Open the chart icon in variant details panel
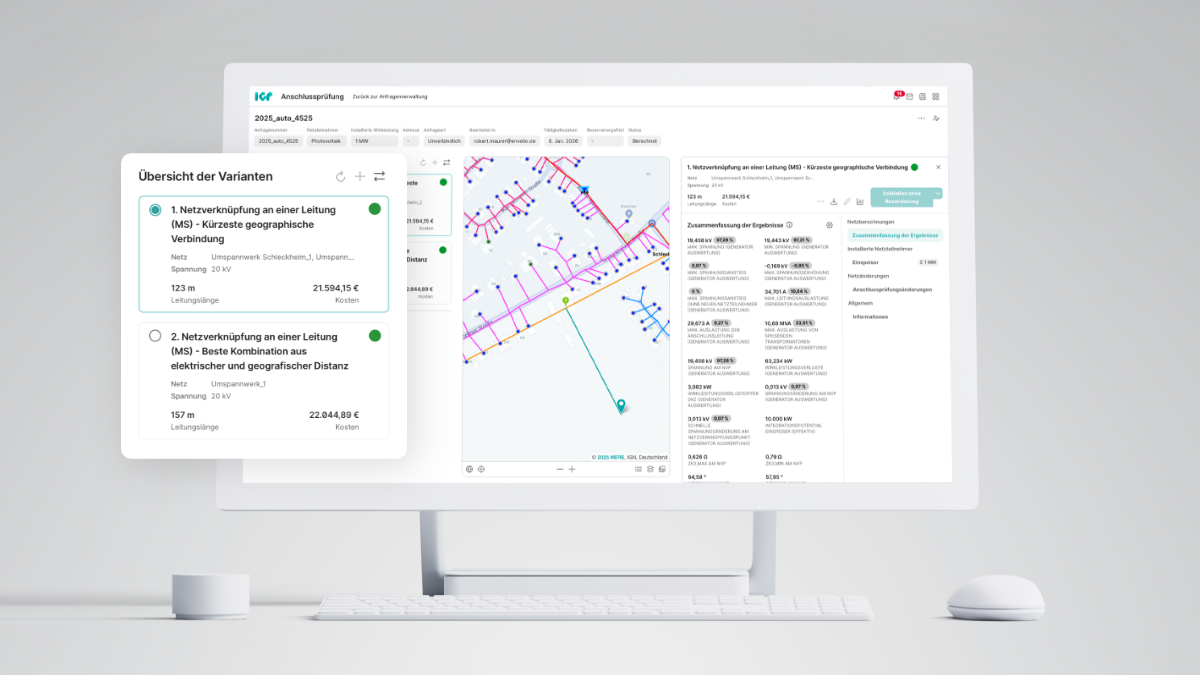This screenshot has height=675, width=1200. tap(860, 201)
